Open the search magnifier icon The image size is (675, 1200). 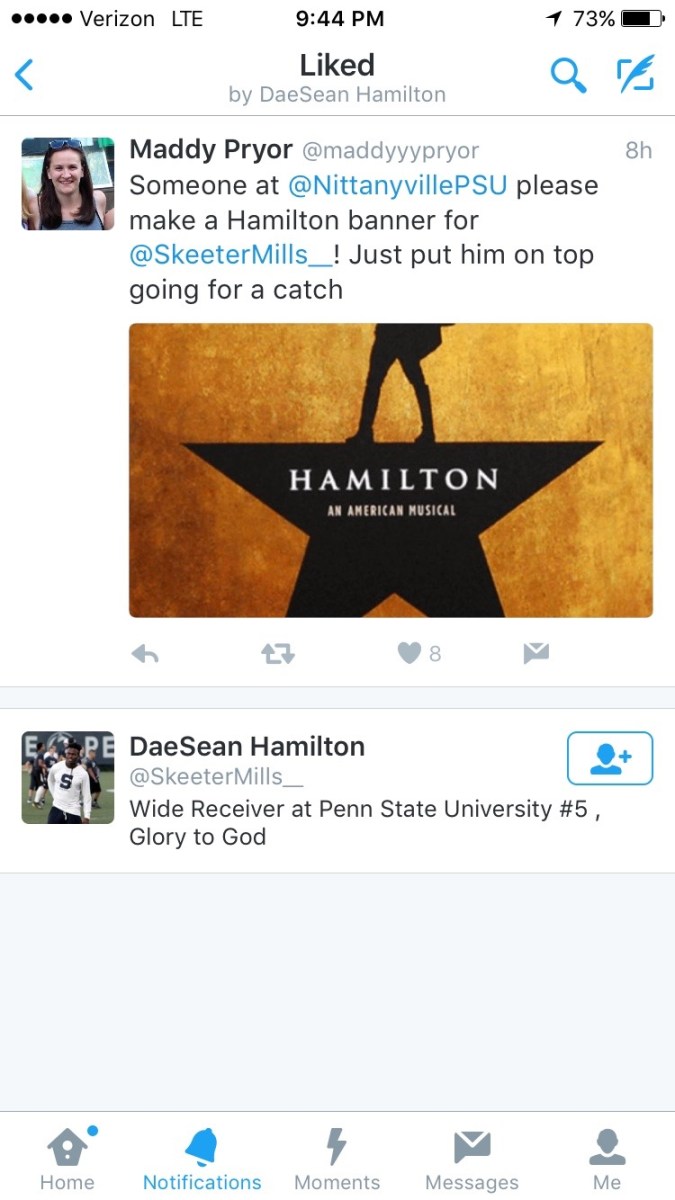(x=568, y=75)
